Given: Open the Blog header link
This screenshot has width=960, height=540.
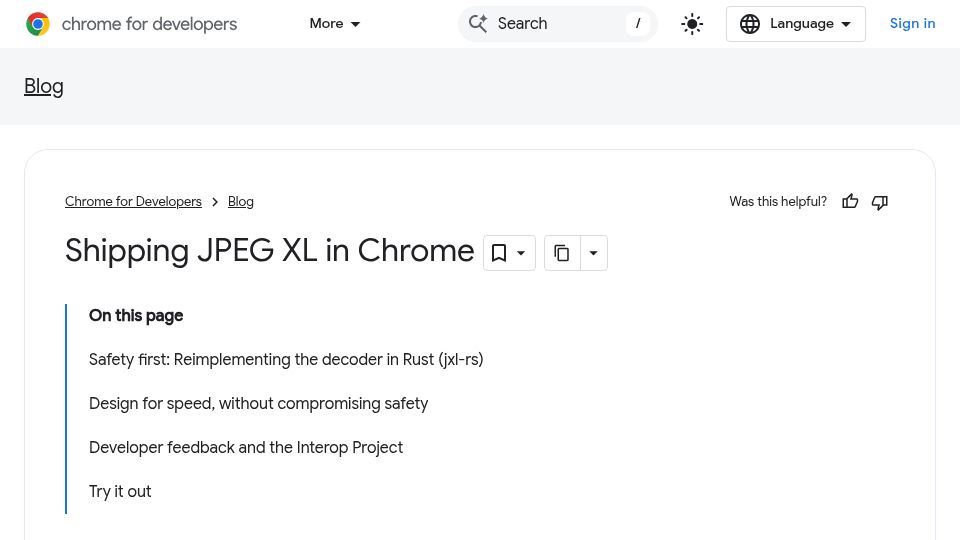Looking at the screenshot, I should [43, 86].
